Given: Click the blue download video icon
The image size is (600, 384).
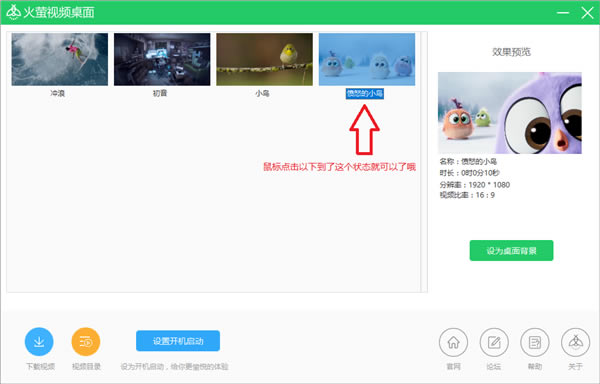Looking at the screenshot, I should pos(39,342).
